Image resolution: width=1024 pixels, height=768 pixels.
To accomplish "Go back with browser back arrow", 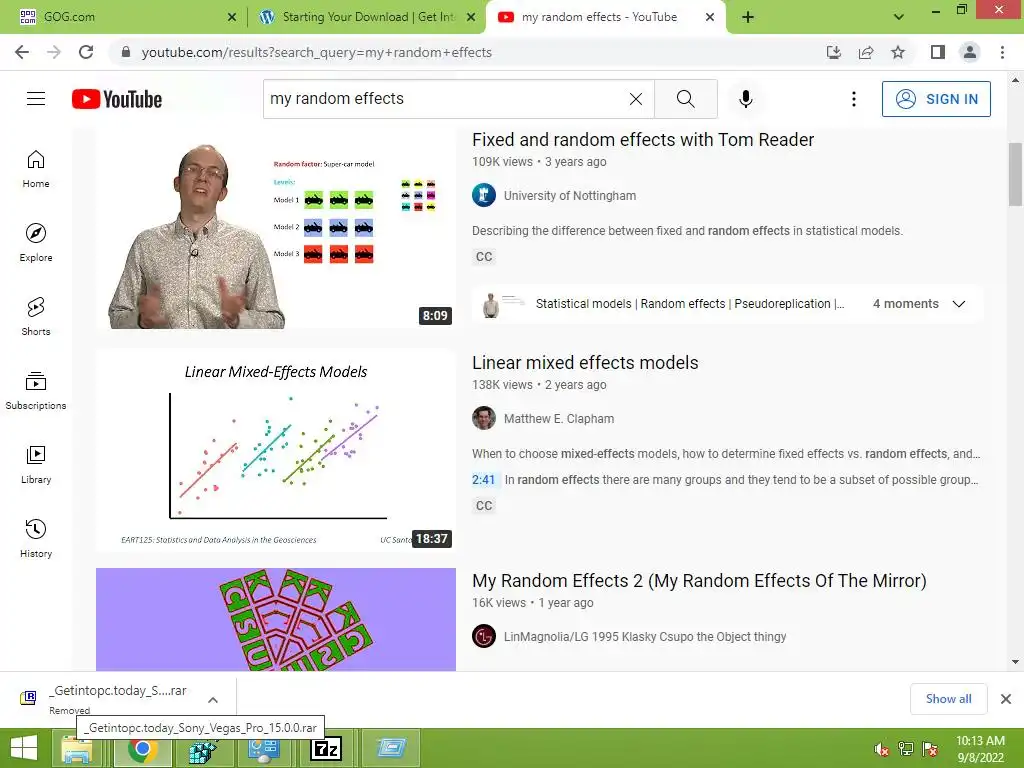I will (x=22, y=52).
